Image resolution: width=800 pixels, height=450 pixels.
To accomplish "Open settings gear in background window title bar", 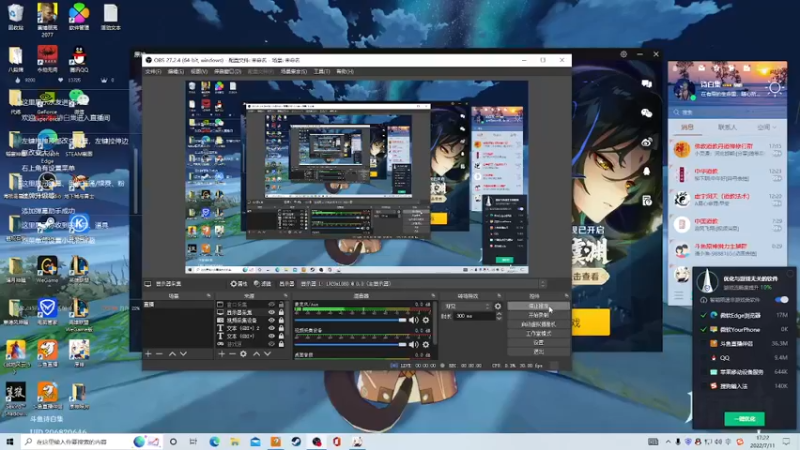I will pyautogui.click(x=623, y=54).
